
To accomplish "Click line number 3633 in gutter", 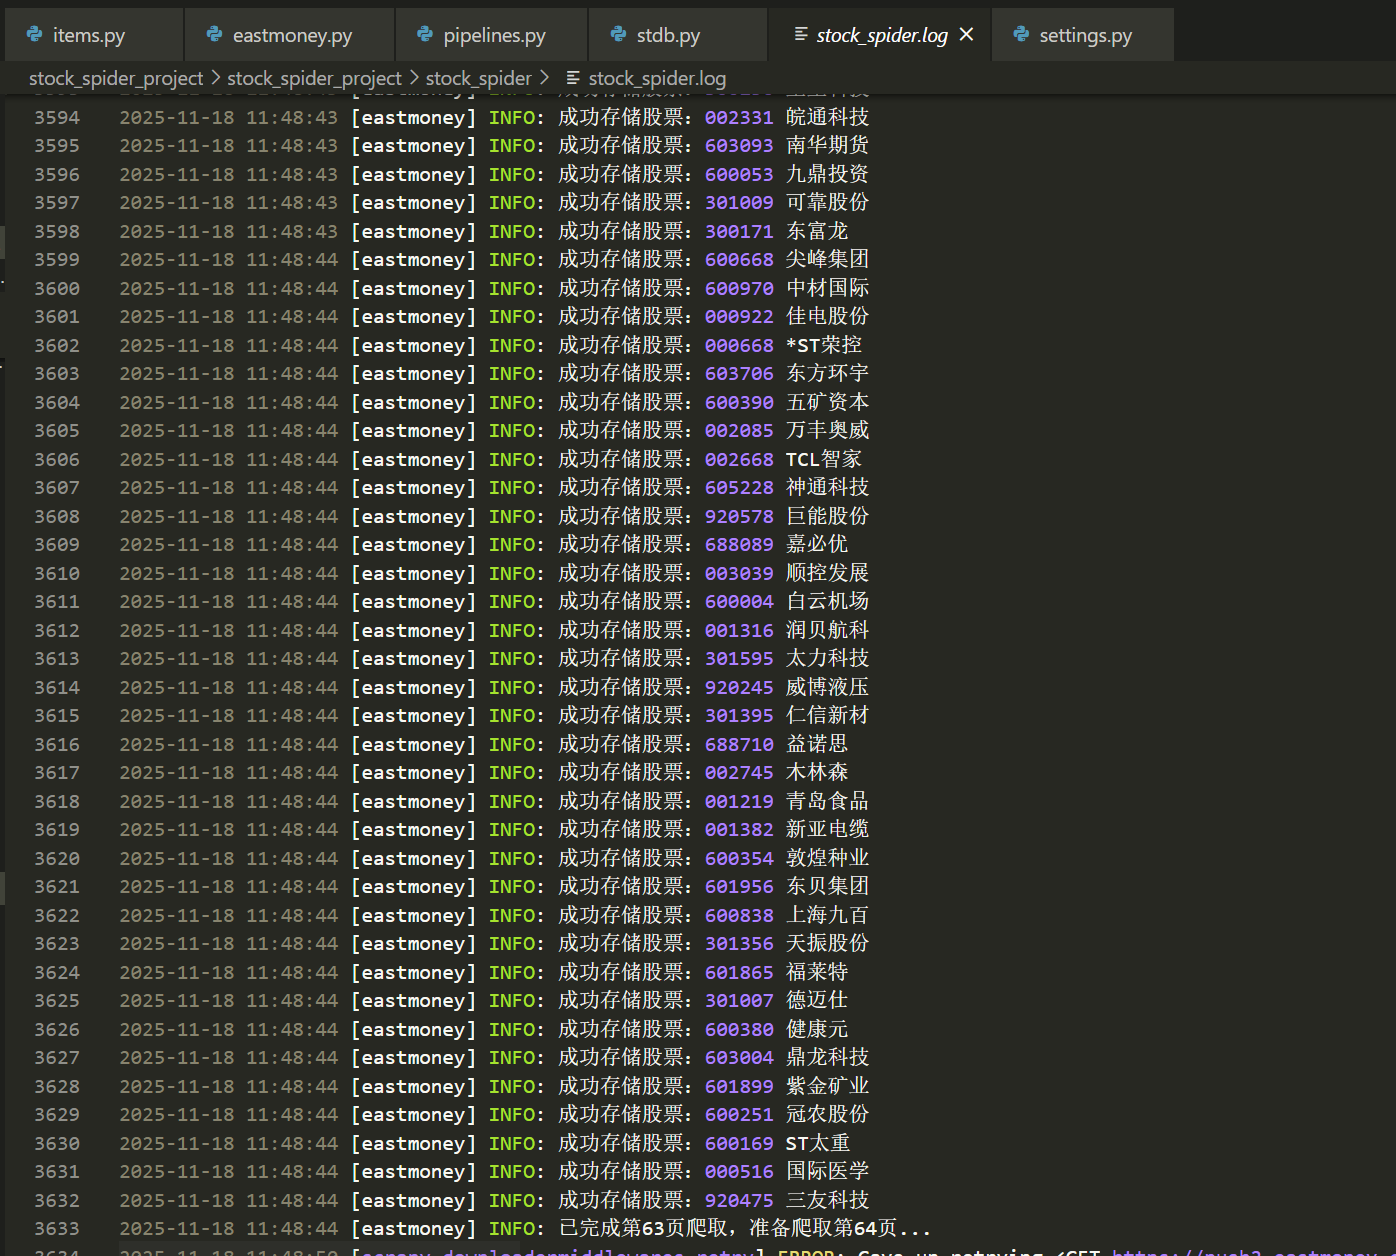I will tap(57, 1229).
